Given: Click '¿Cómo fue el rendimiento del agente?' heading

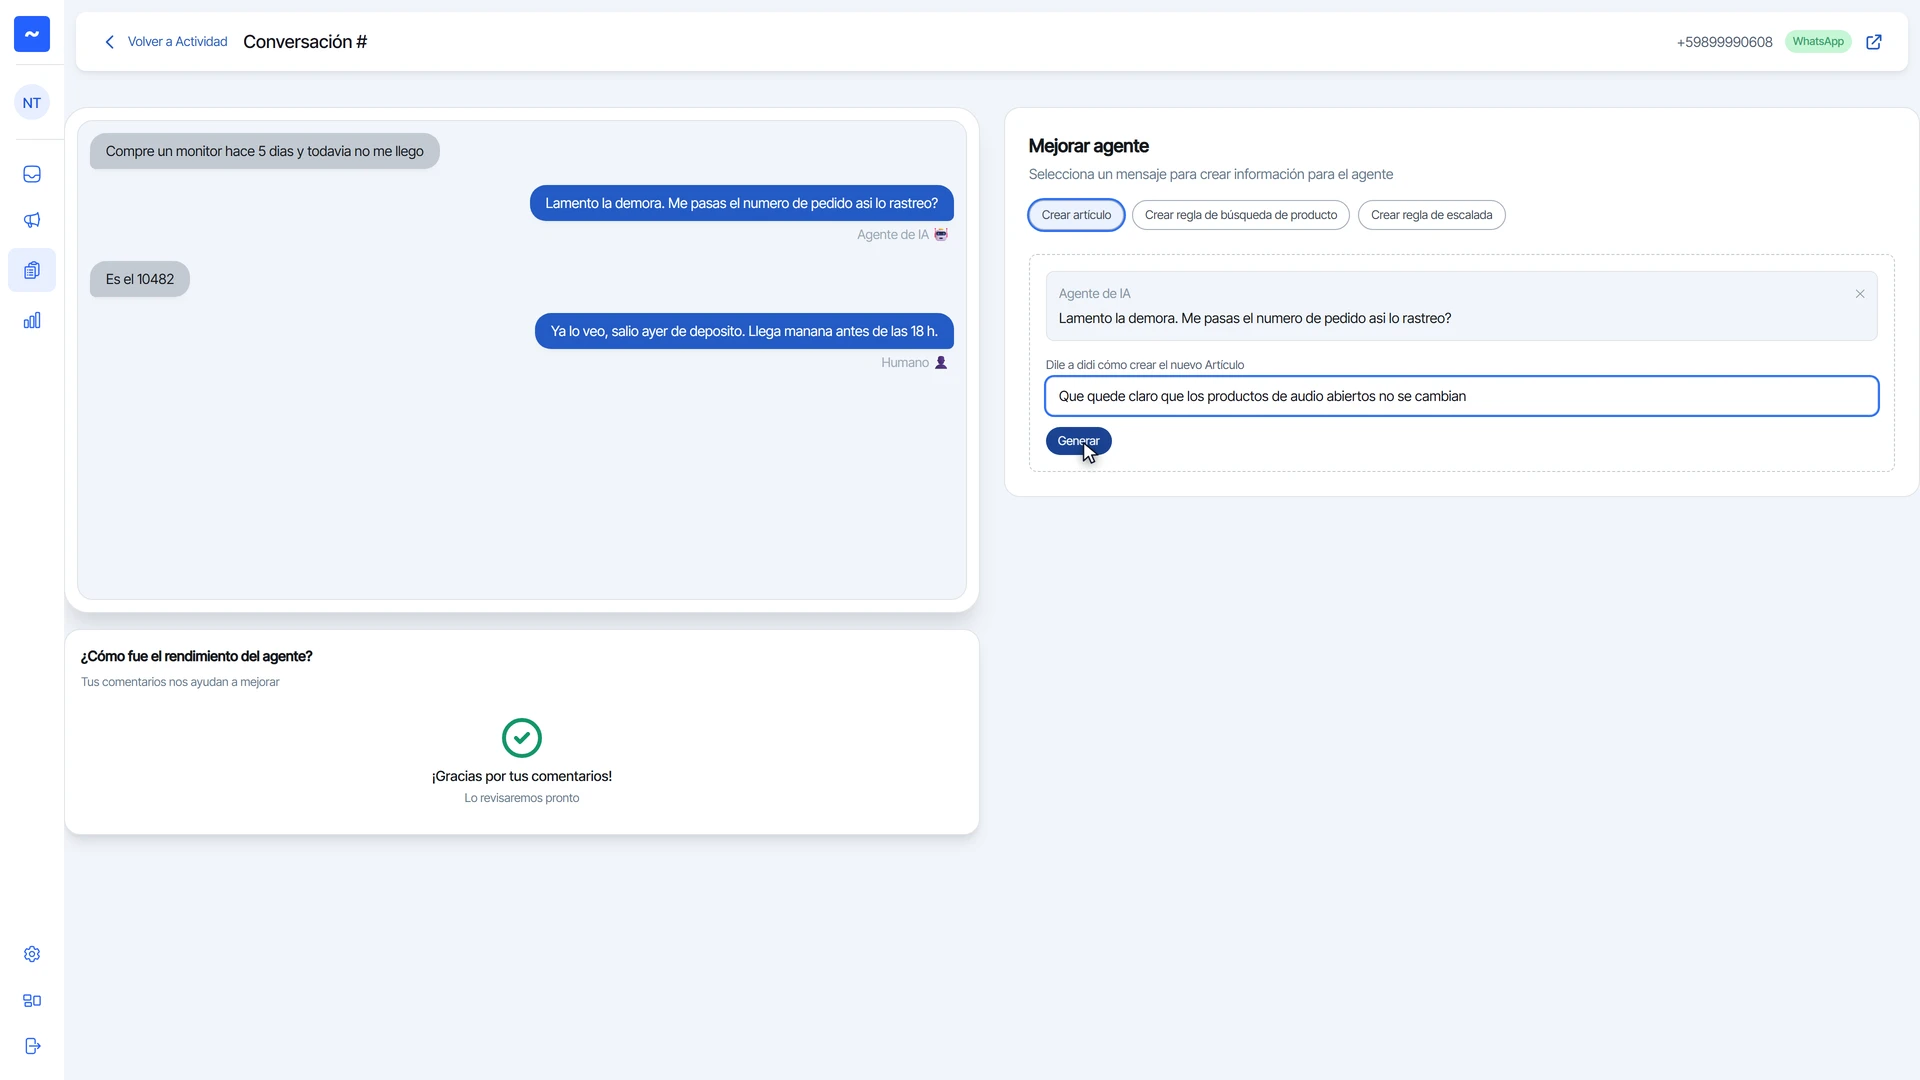Looking at the screenshot, I should (197, 656).
